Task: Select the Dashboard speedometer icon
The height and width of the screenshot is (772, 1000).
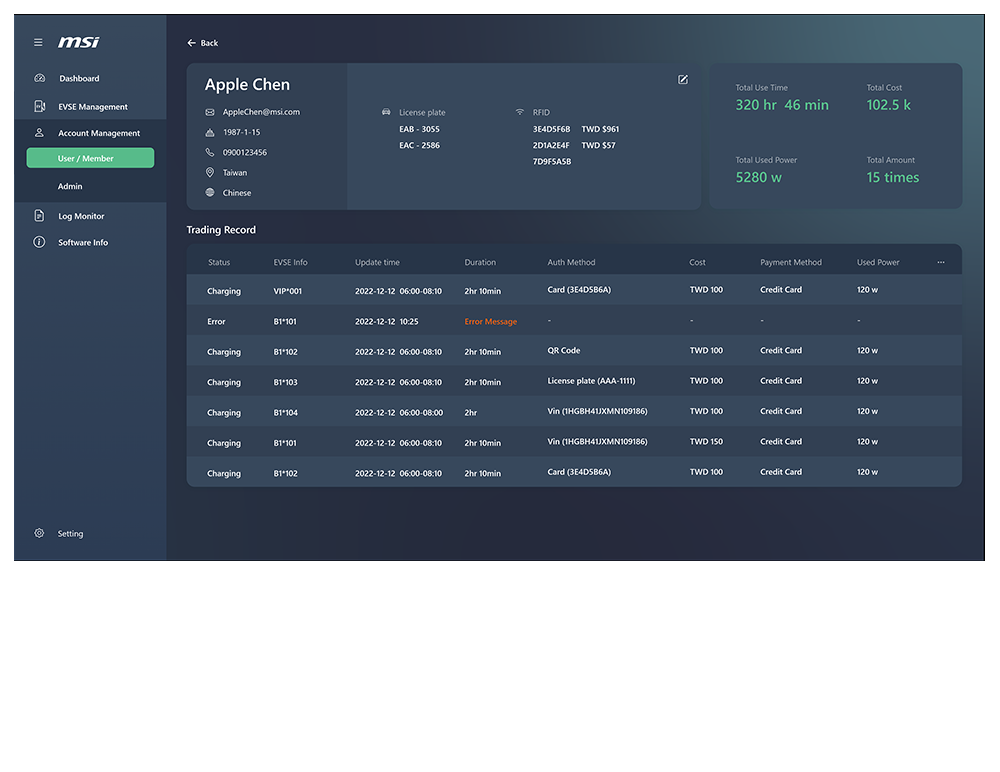Action: coord(37,78)
